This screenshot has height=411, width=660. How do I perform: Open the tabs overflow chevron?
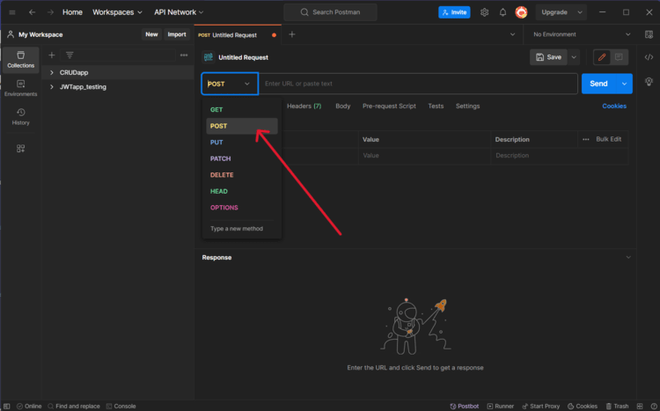[512, 35]
